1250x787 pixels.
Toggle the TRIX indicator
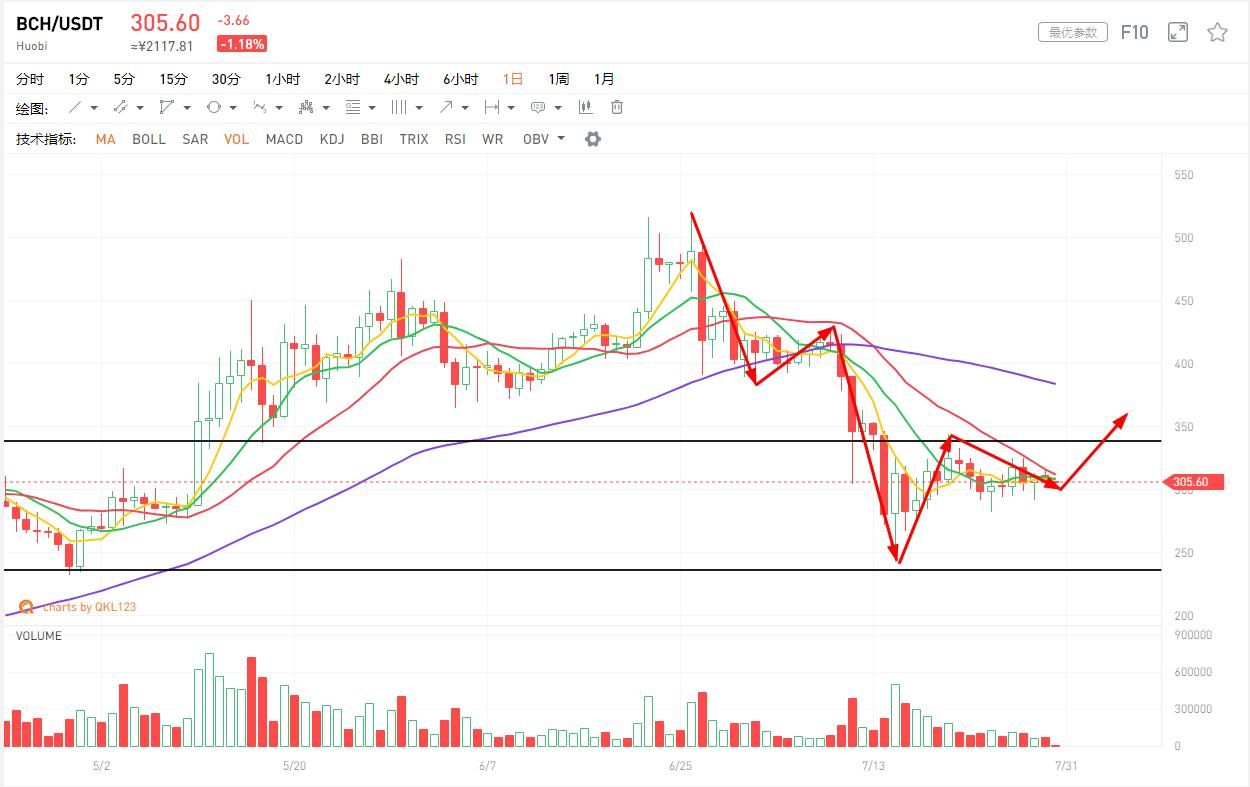pyautogui.click(x=414, y=139)
